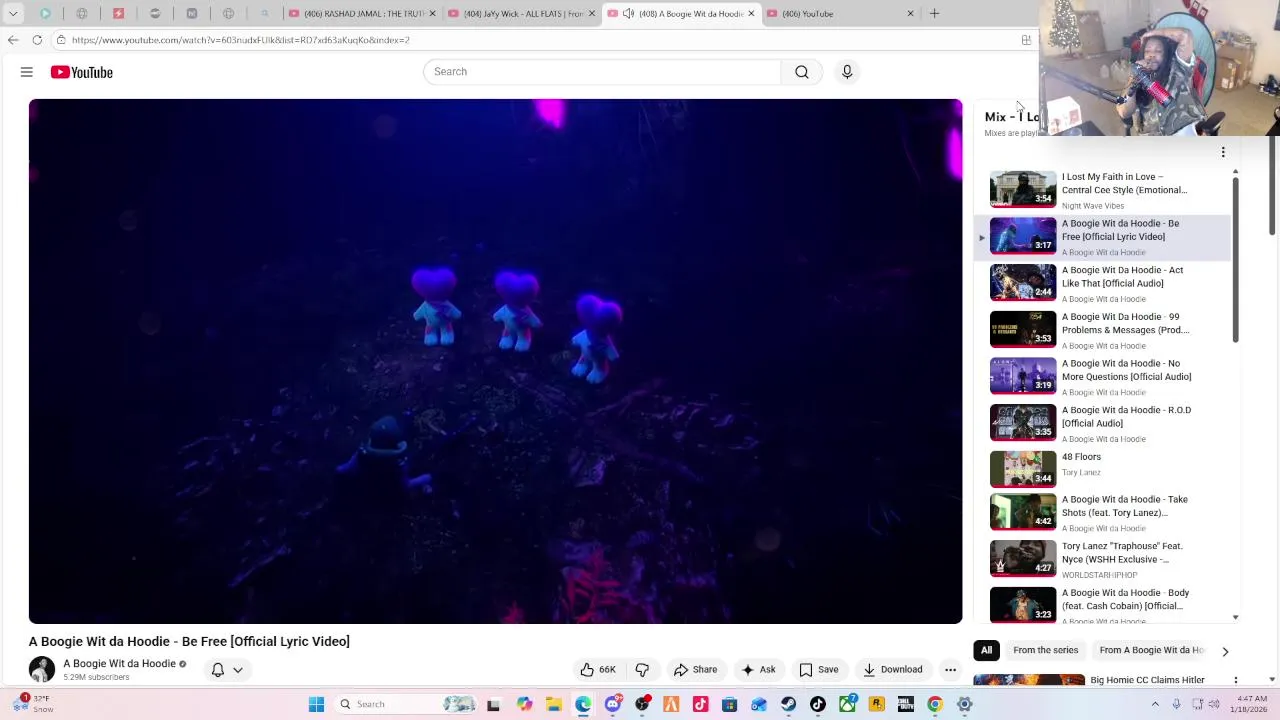Open Xbox app from the taskbar
This screenshot has width=1280, height=720.
click(x=847, y=704)
